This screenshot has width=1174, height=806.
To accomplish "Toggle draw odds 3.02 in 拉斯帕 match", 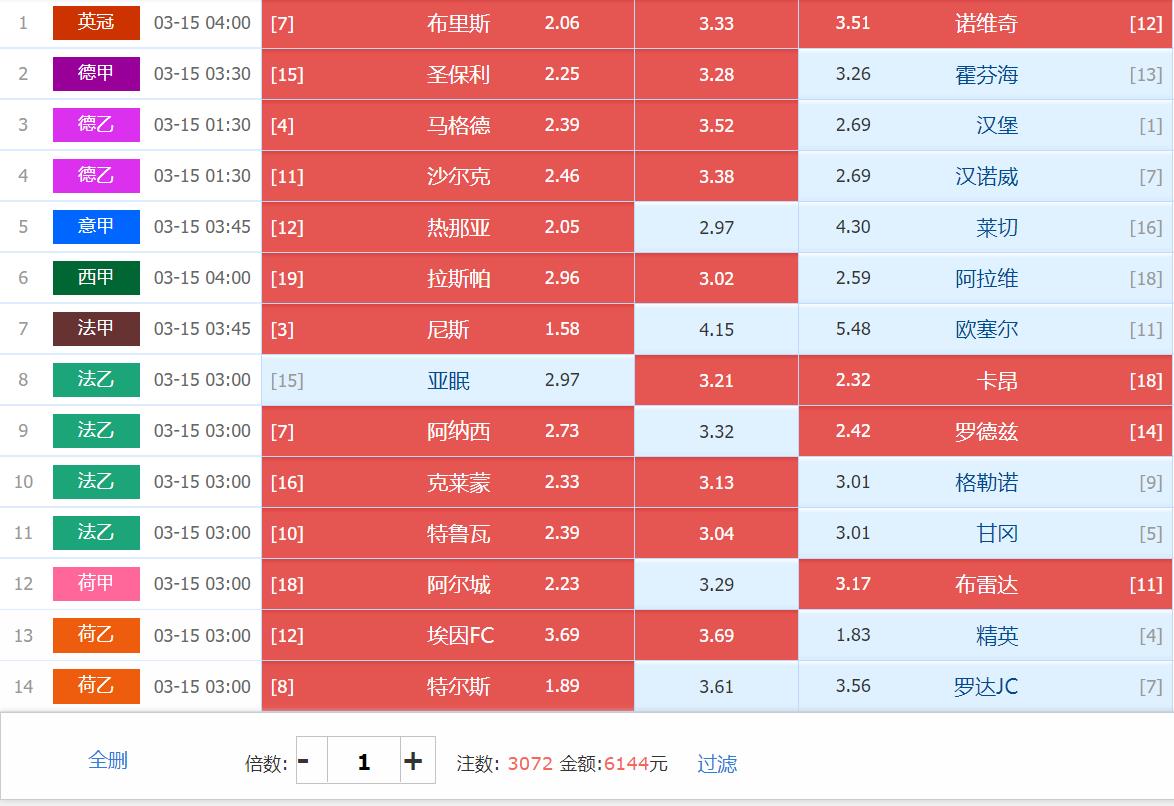I will pyautogui.click(x=717, y=278).
